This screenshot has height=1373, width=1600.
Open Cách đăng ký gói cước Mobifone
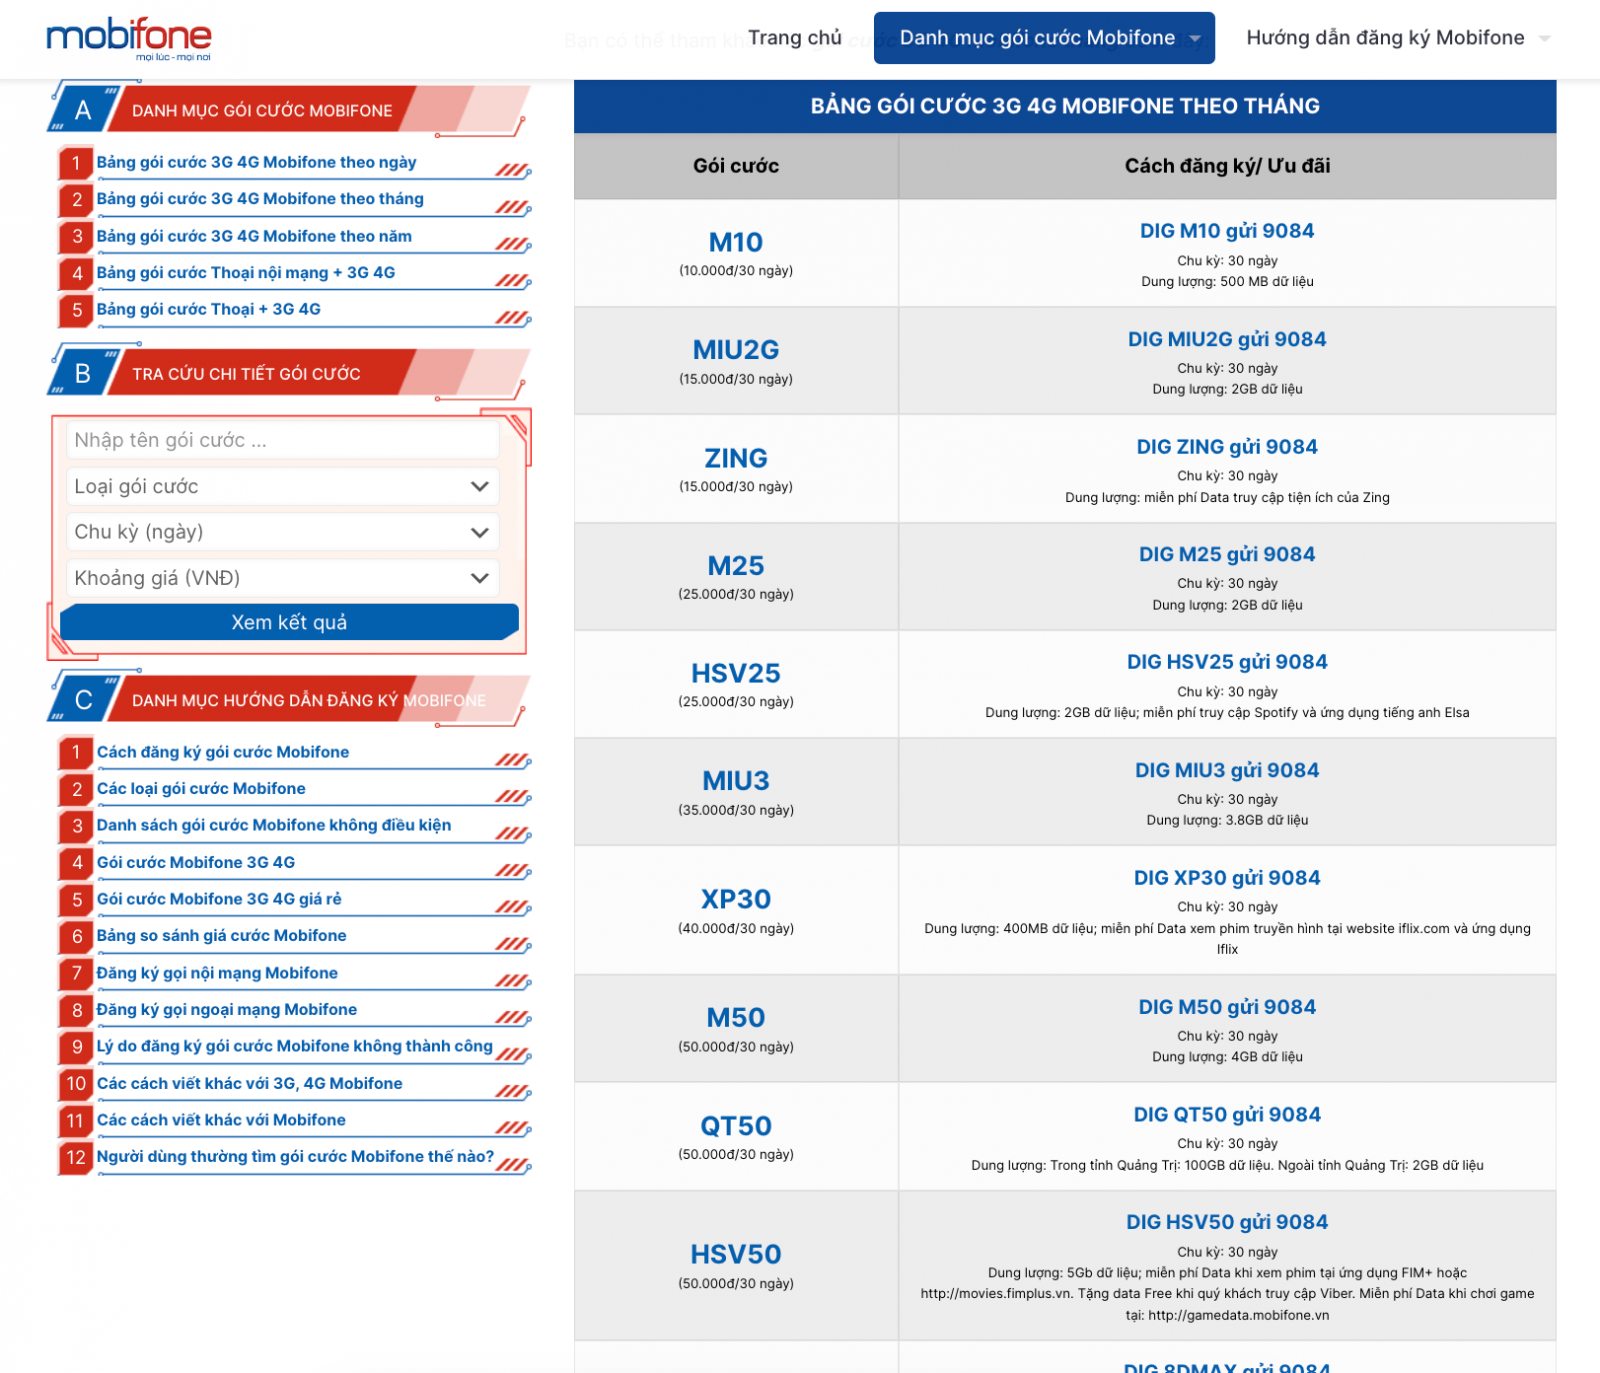coord(223,752)
